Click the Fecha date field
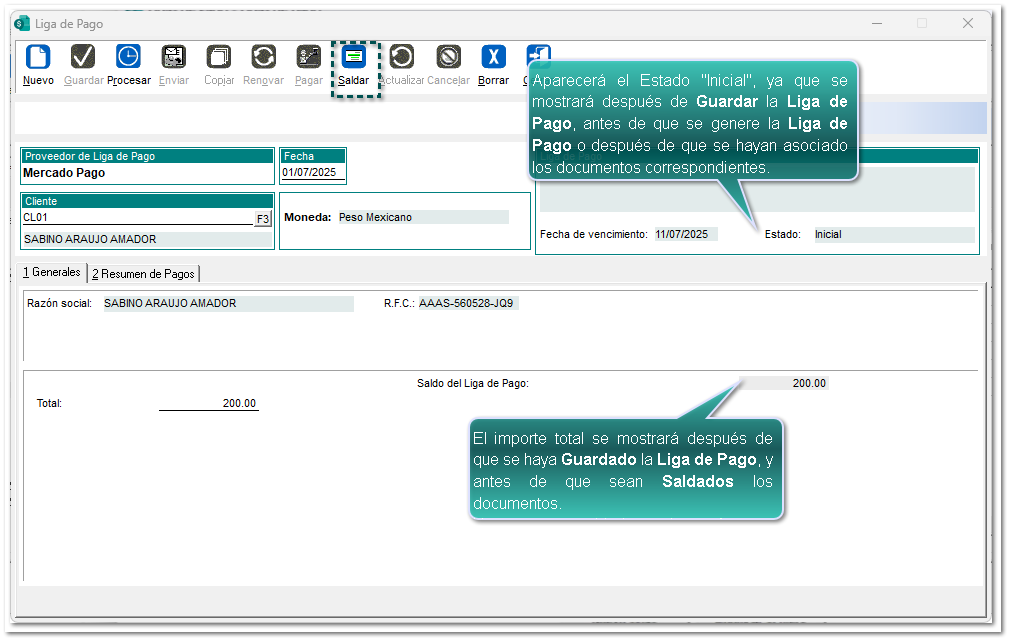The height and width of the screenshot is (641, 1010). 312,172
